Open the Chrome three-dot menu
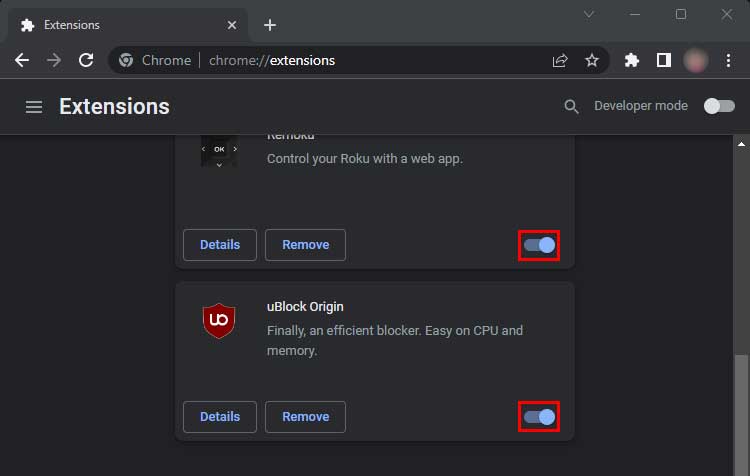 tap(728, 60)
